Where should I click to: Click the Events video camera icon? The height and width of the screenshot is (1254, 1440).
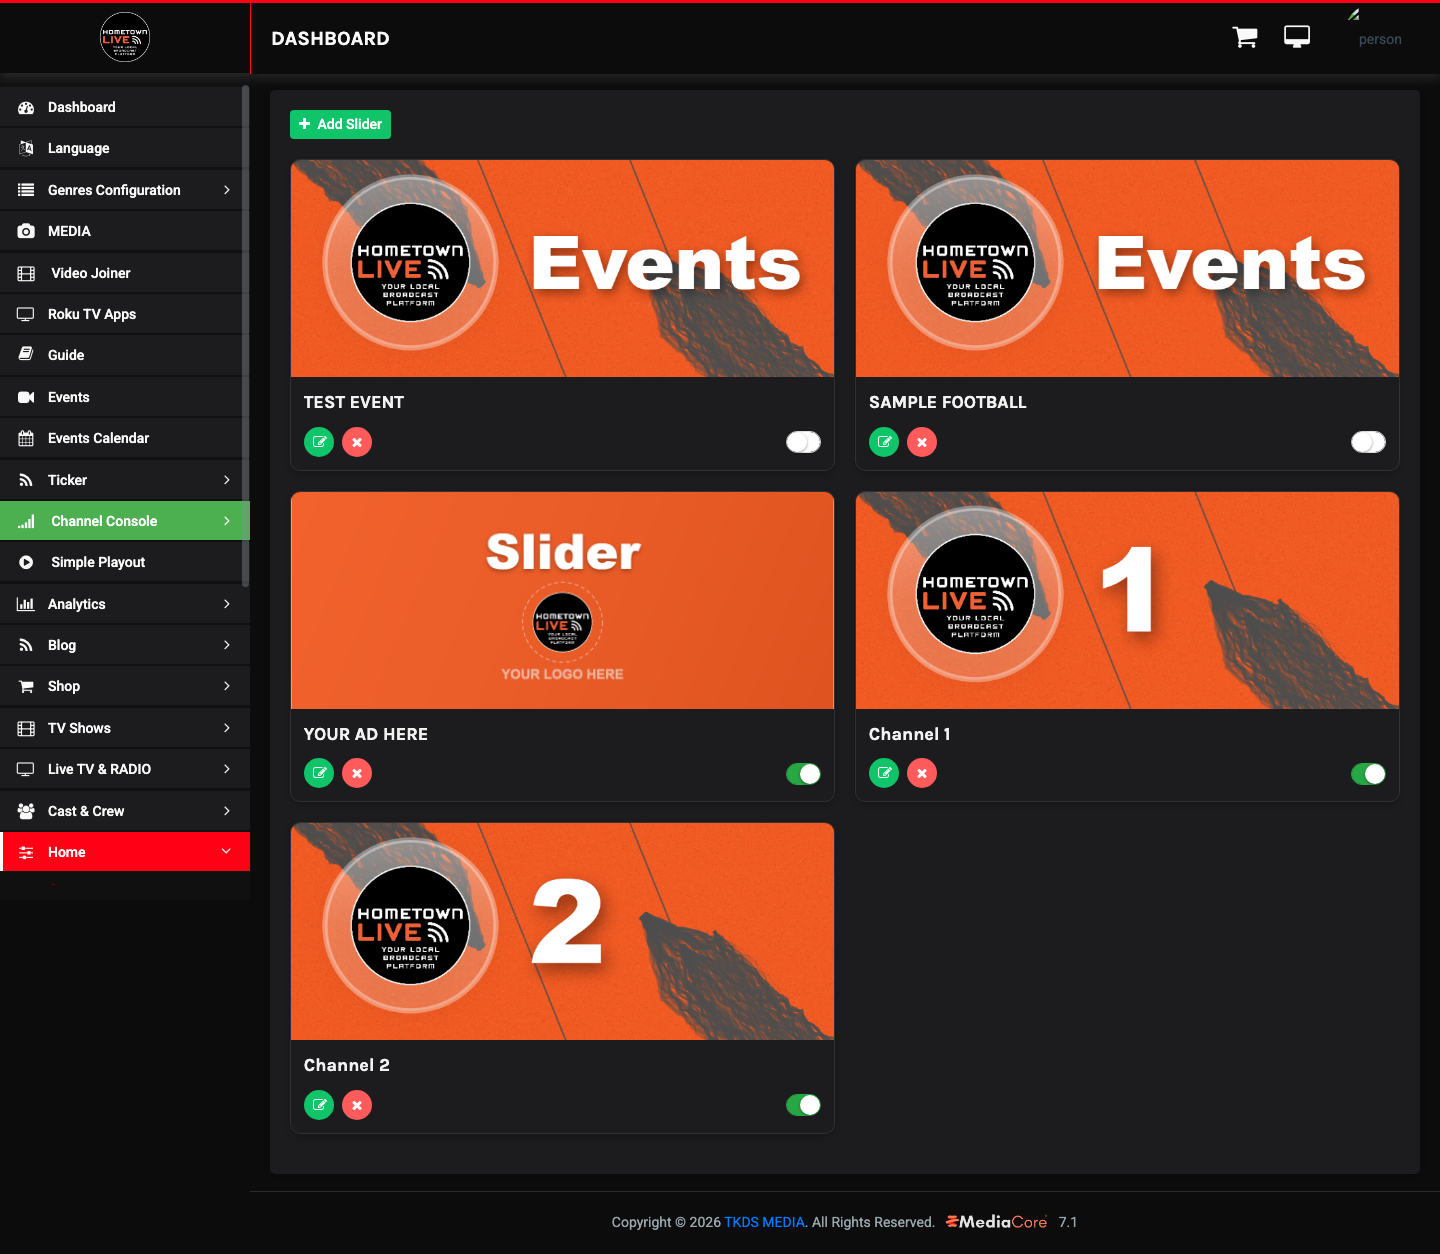click(26, 397)
